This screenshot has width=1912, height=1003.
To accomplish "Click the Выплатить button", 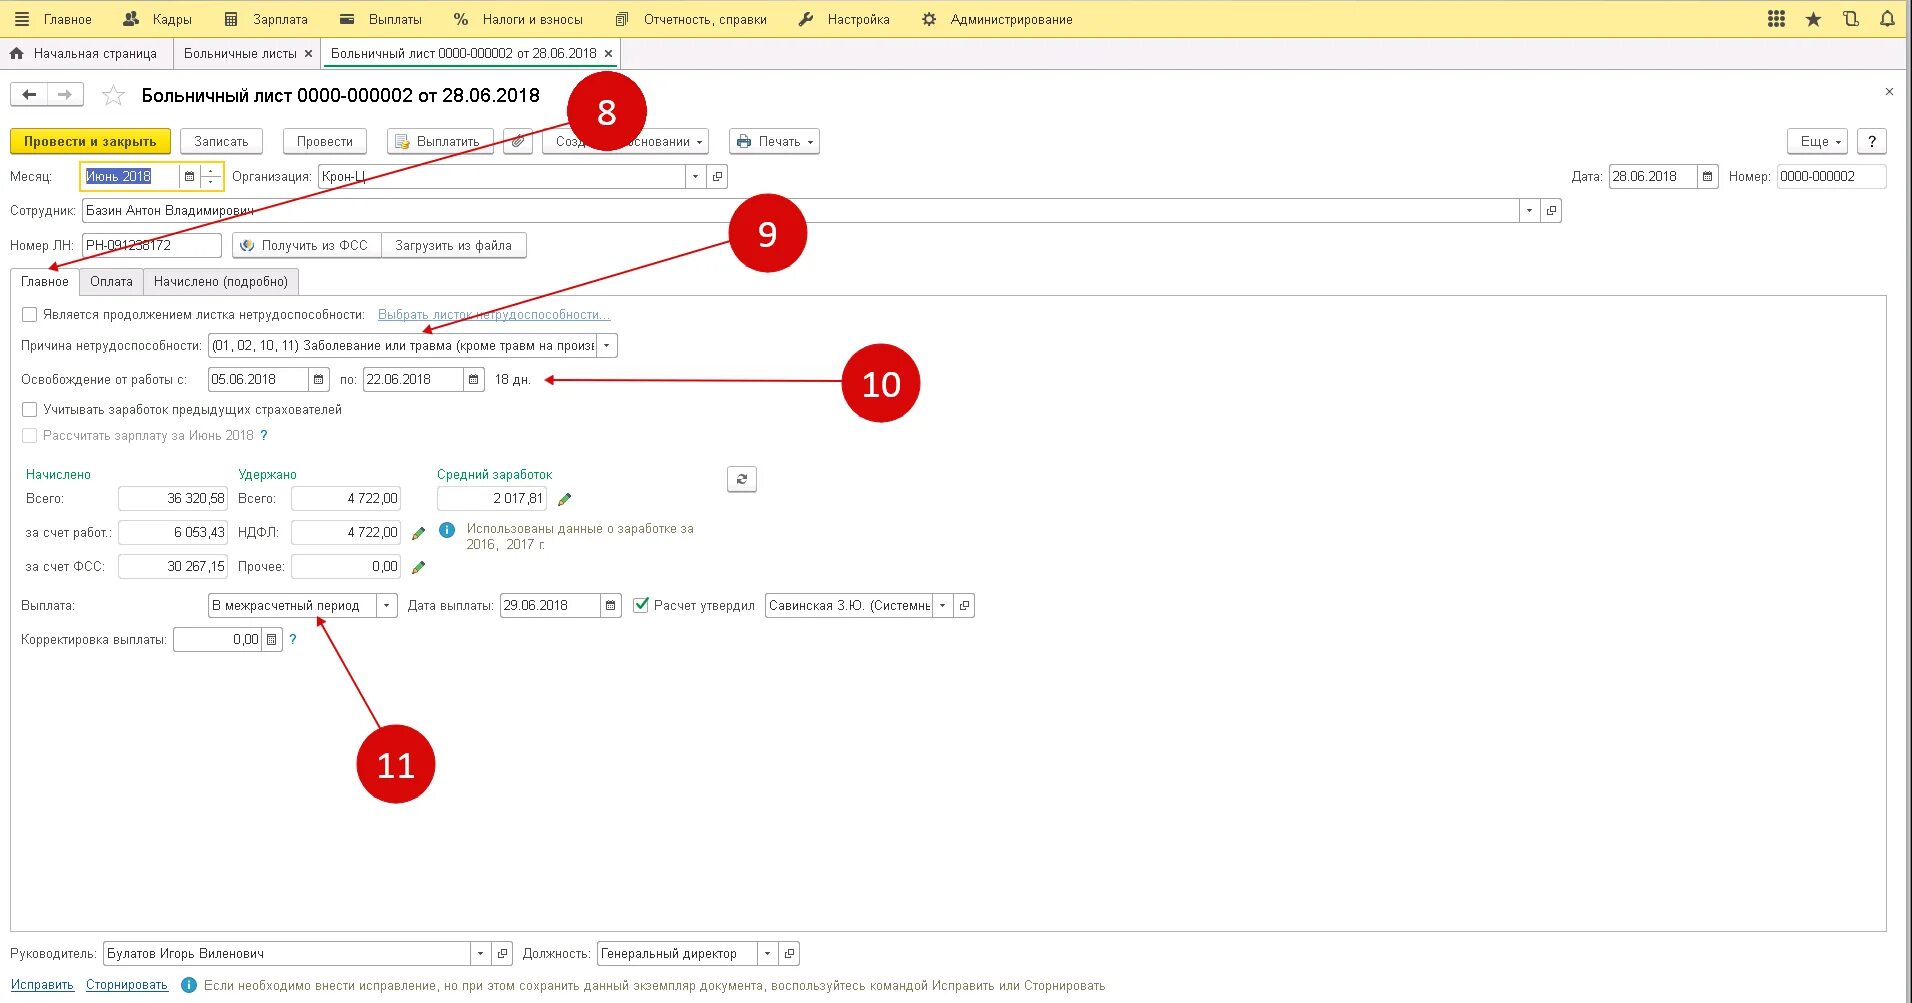I will [x=440, y=141].
